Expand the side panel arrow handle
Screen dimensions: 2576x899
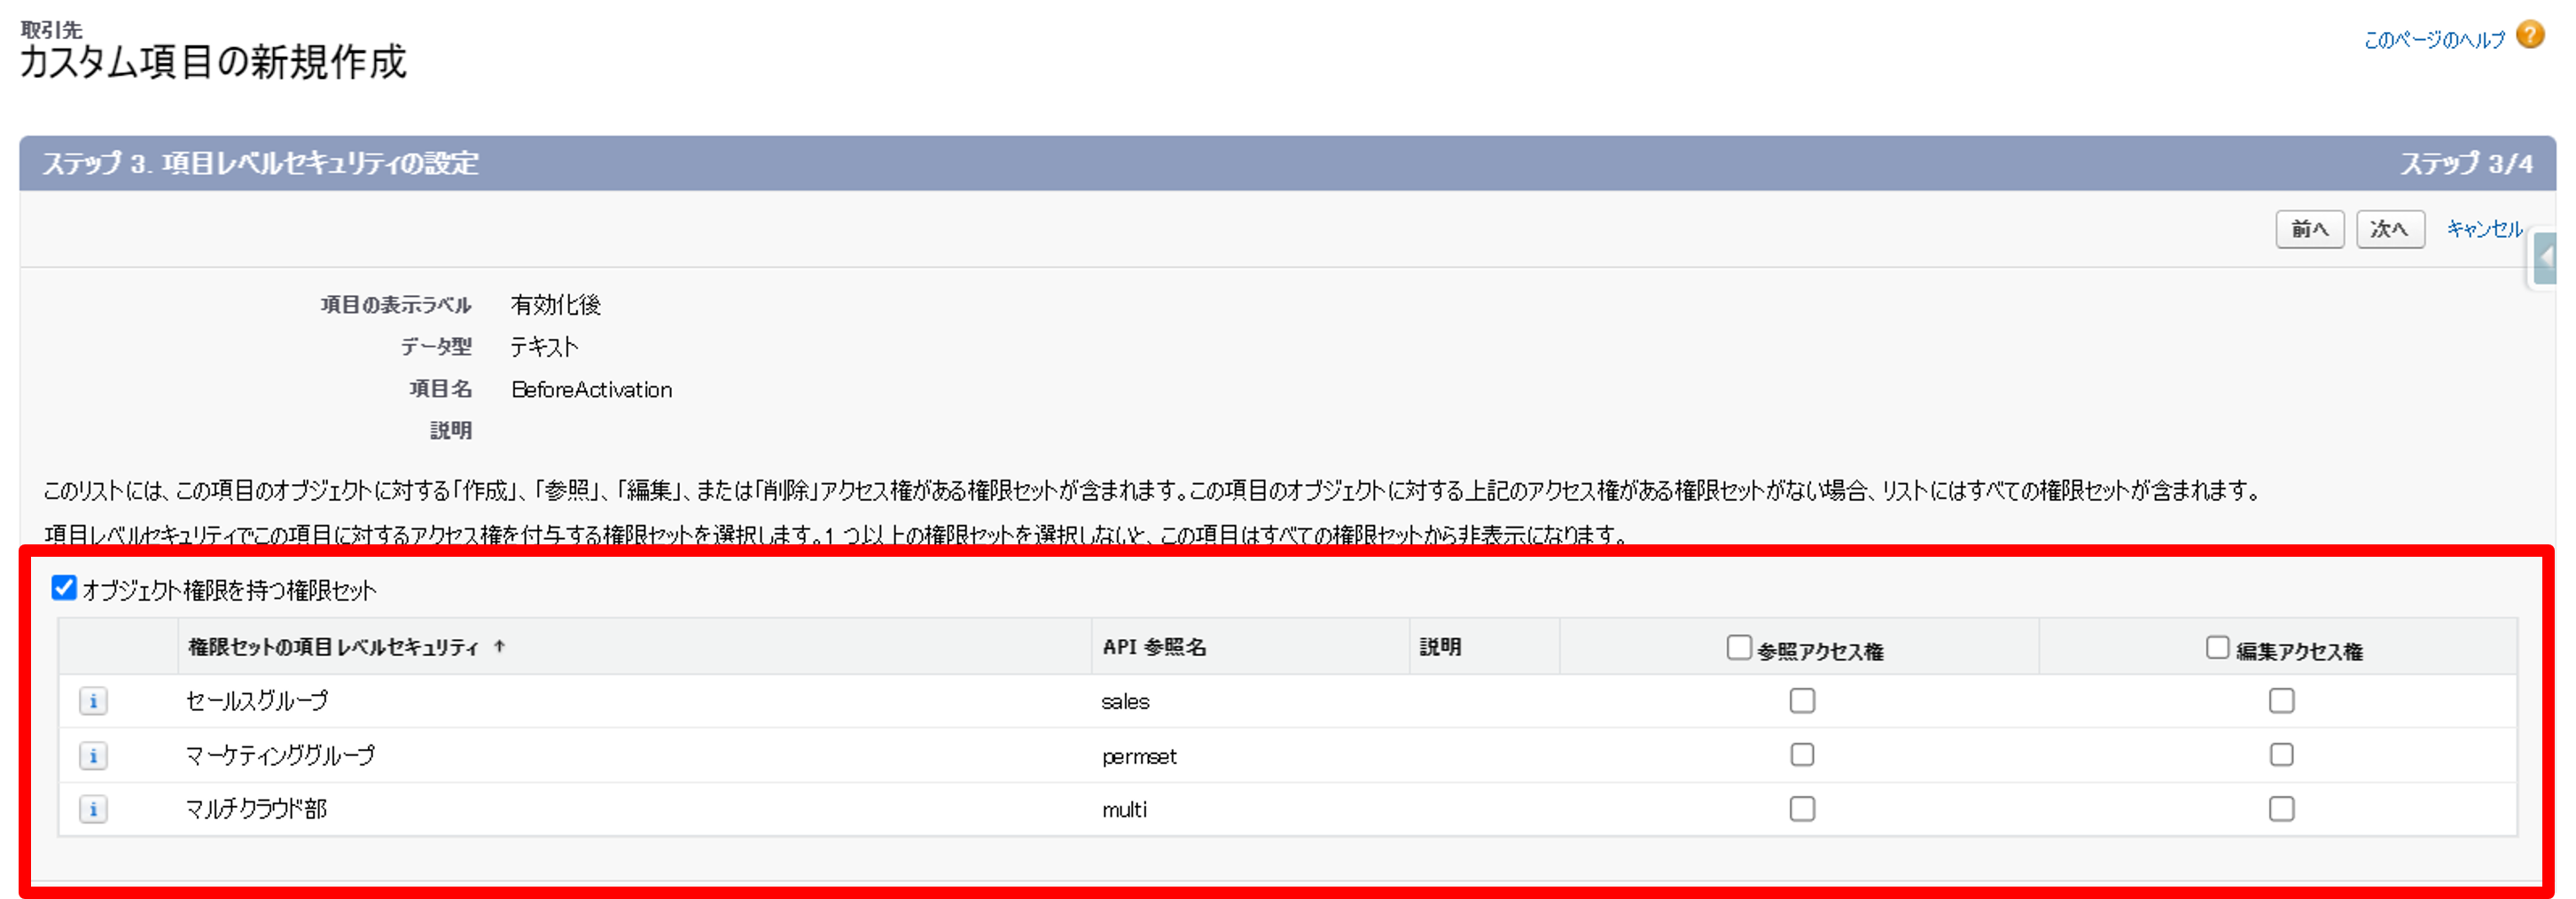[x=2546, y=258]
